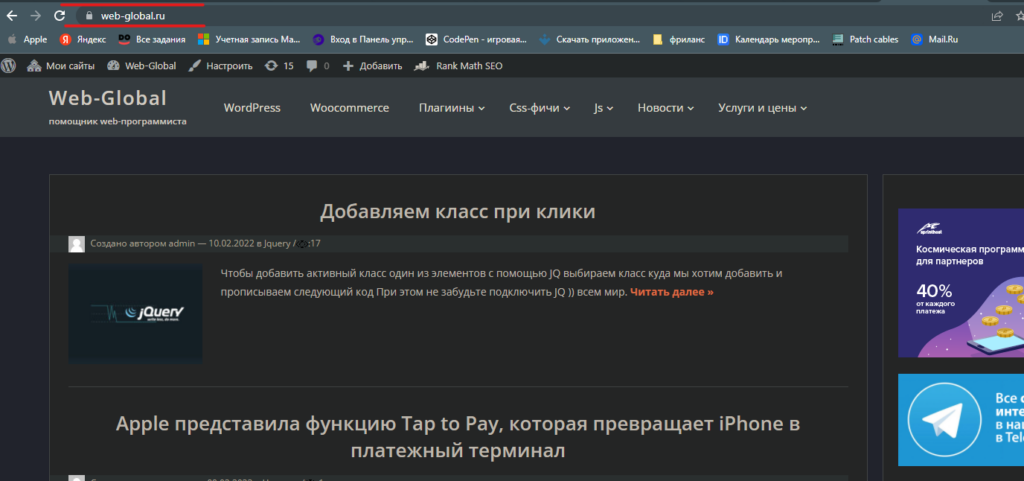
Task: Click Настроить customize link
Action: 220,66
